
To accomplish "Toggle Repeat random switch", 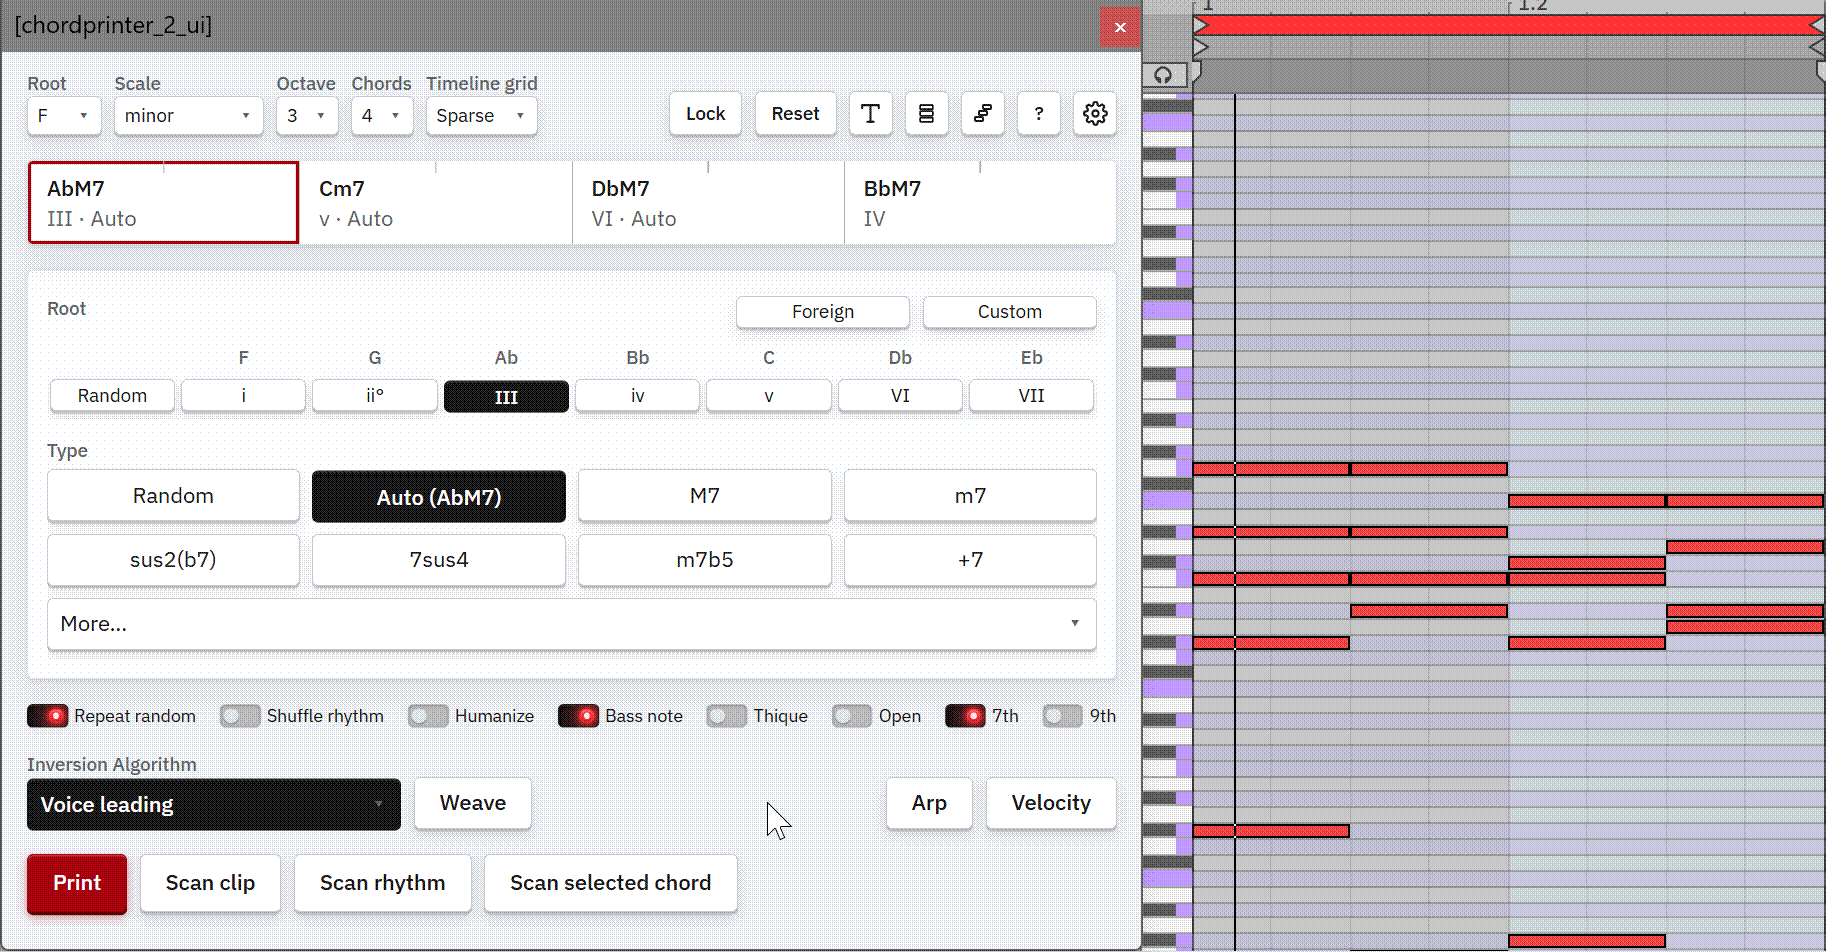I will click(x=47, y=716).
